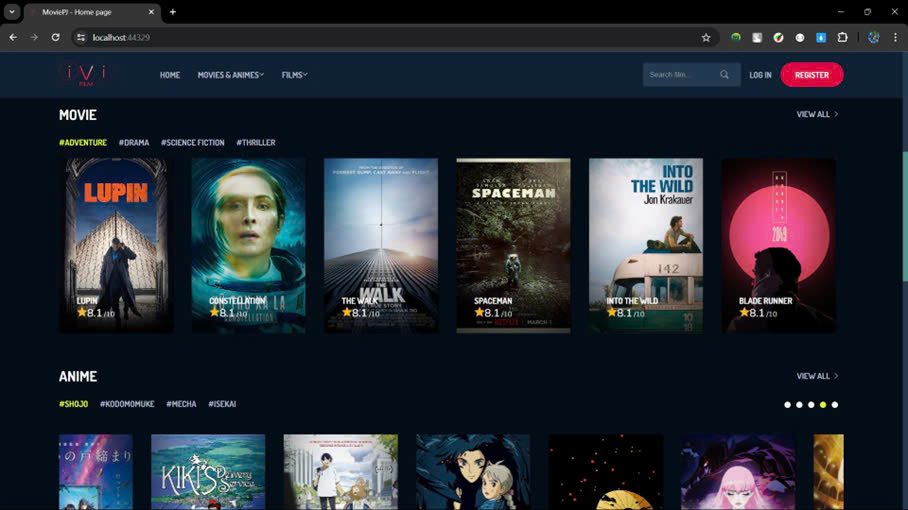
Task: Expand the Films dropdown menu
Action: pyautogui.click(x=294, y=75)
